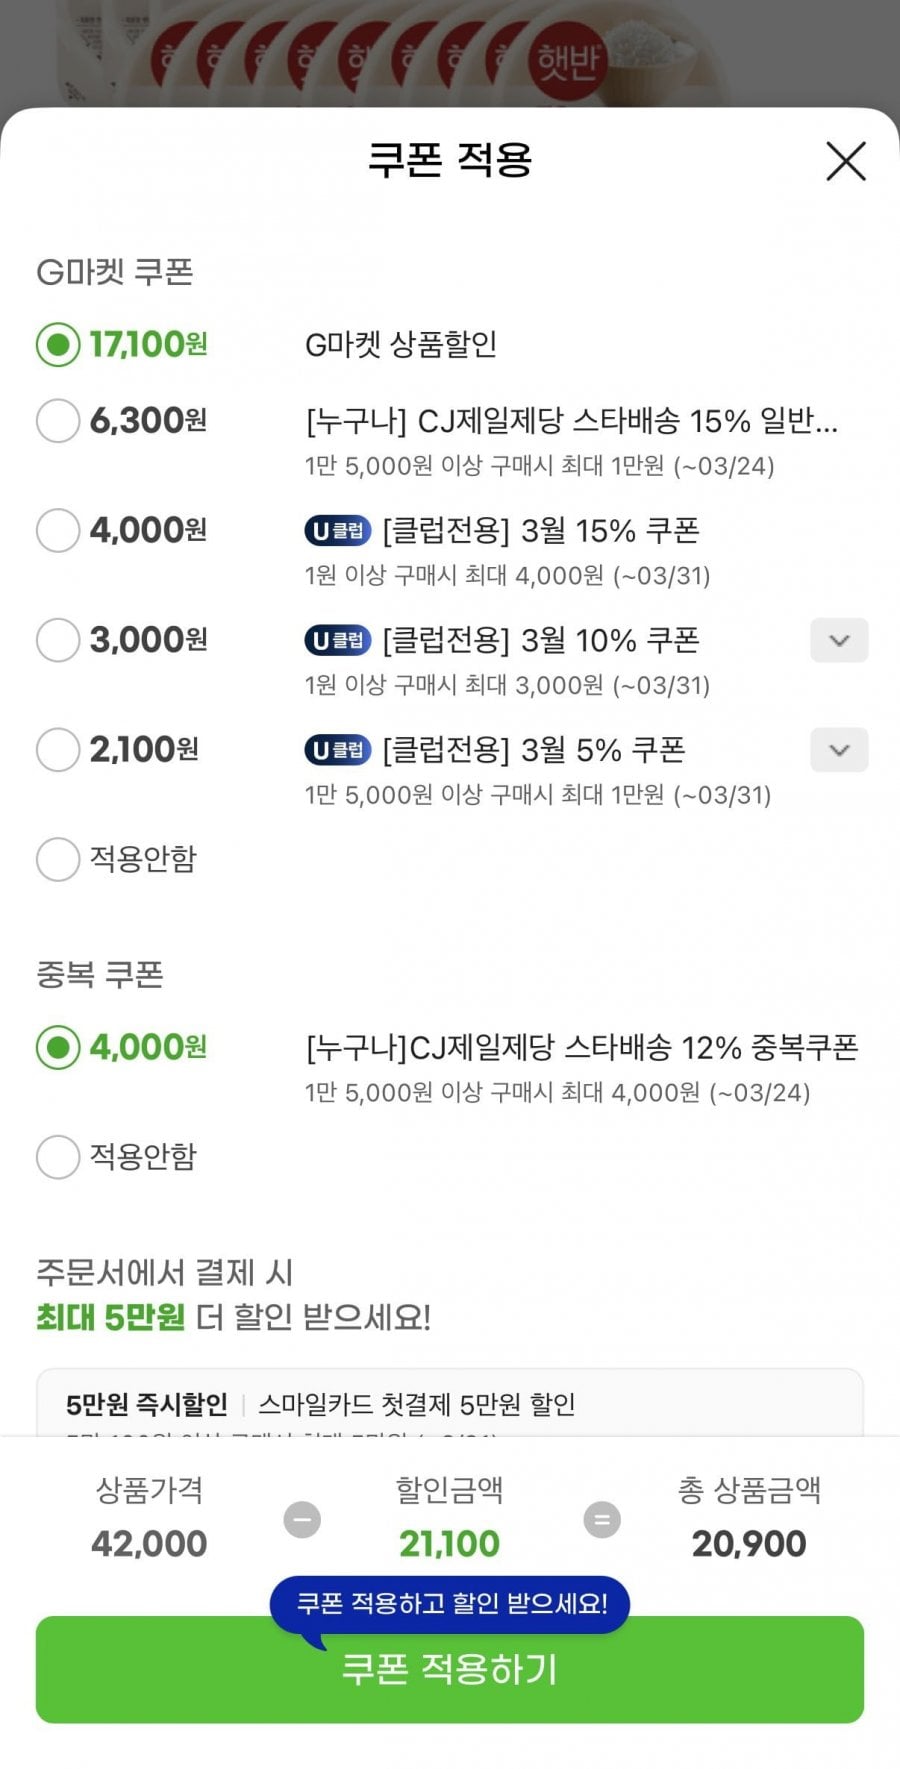Screen dimensions: 900x1769
Task: Select 적용안함 under G마켓 쿠폰
Action: 58,859
